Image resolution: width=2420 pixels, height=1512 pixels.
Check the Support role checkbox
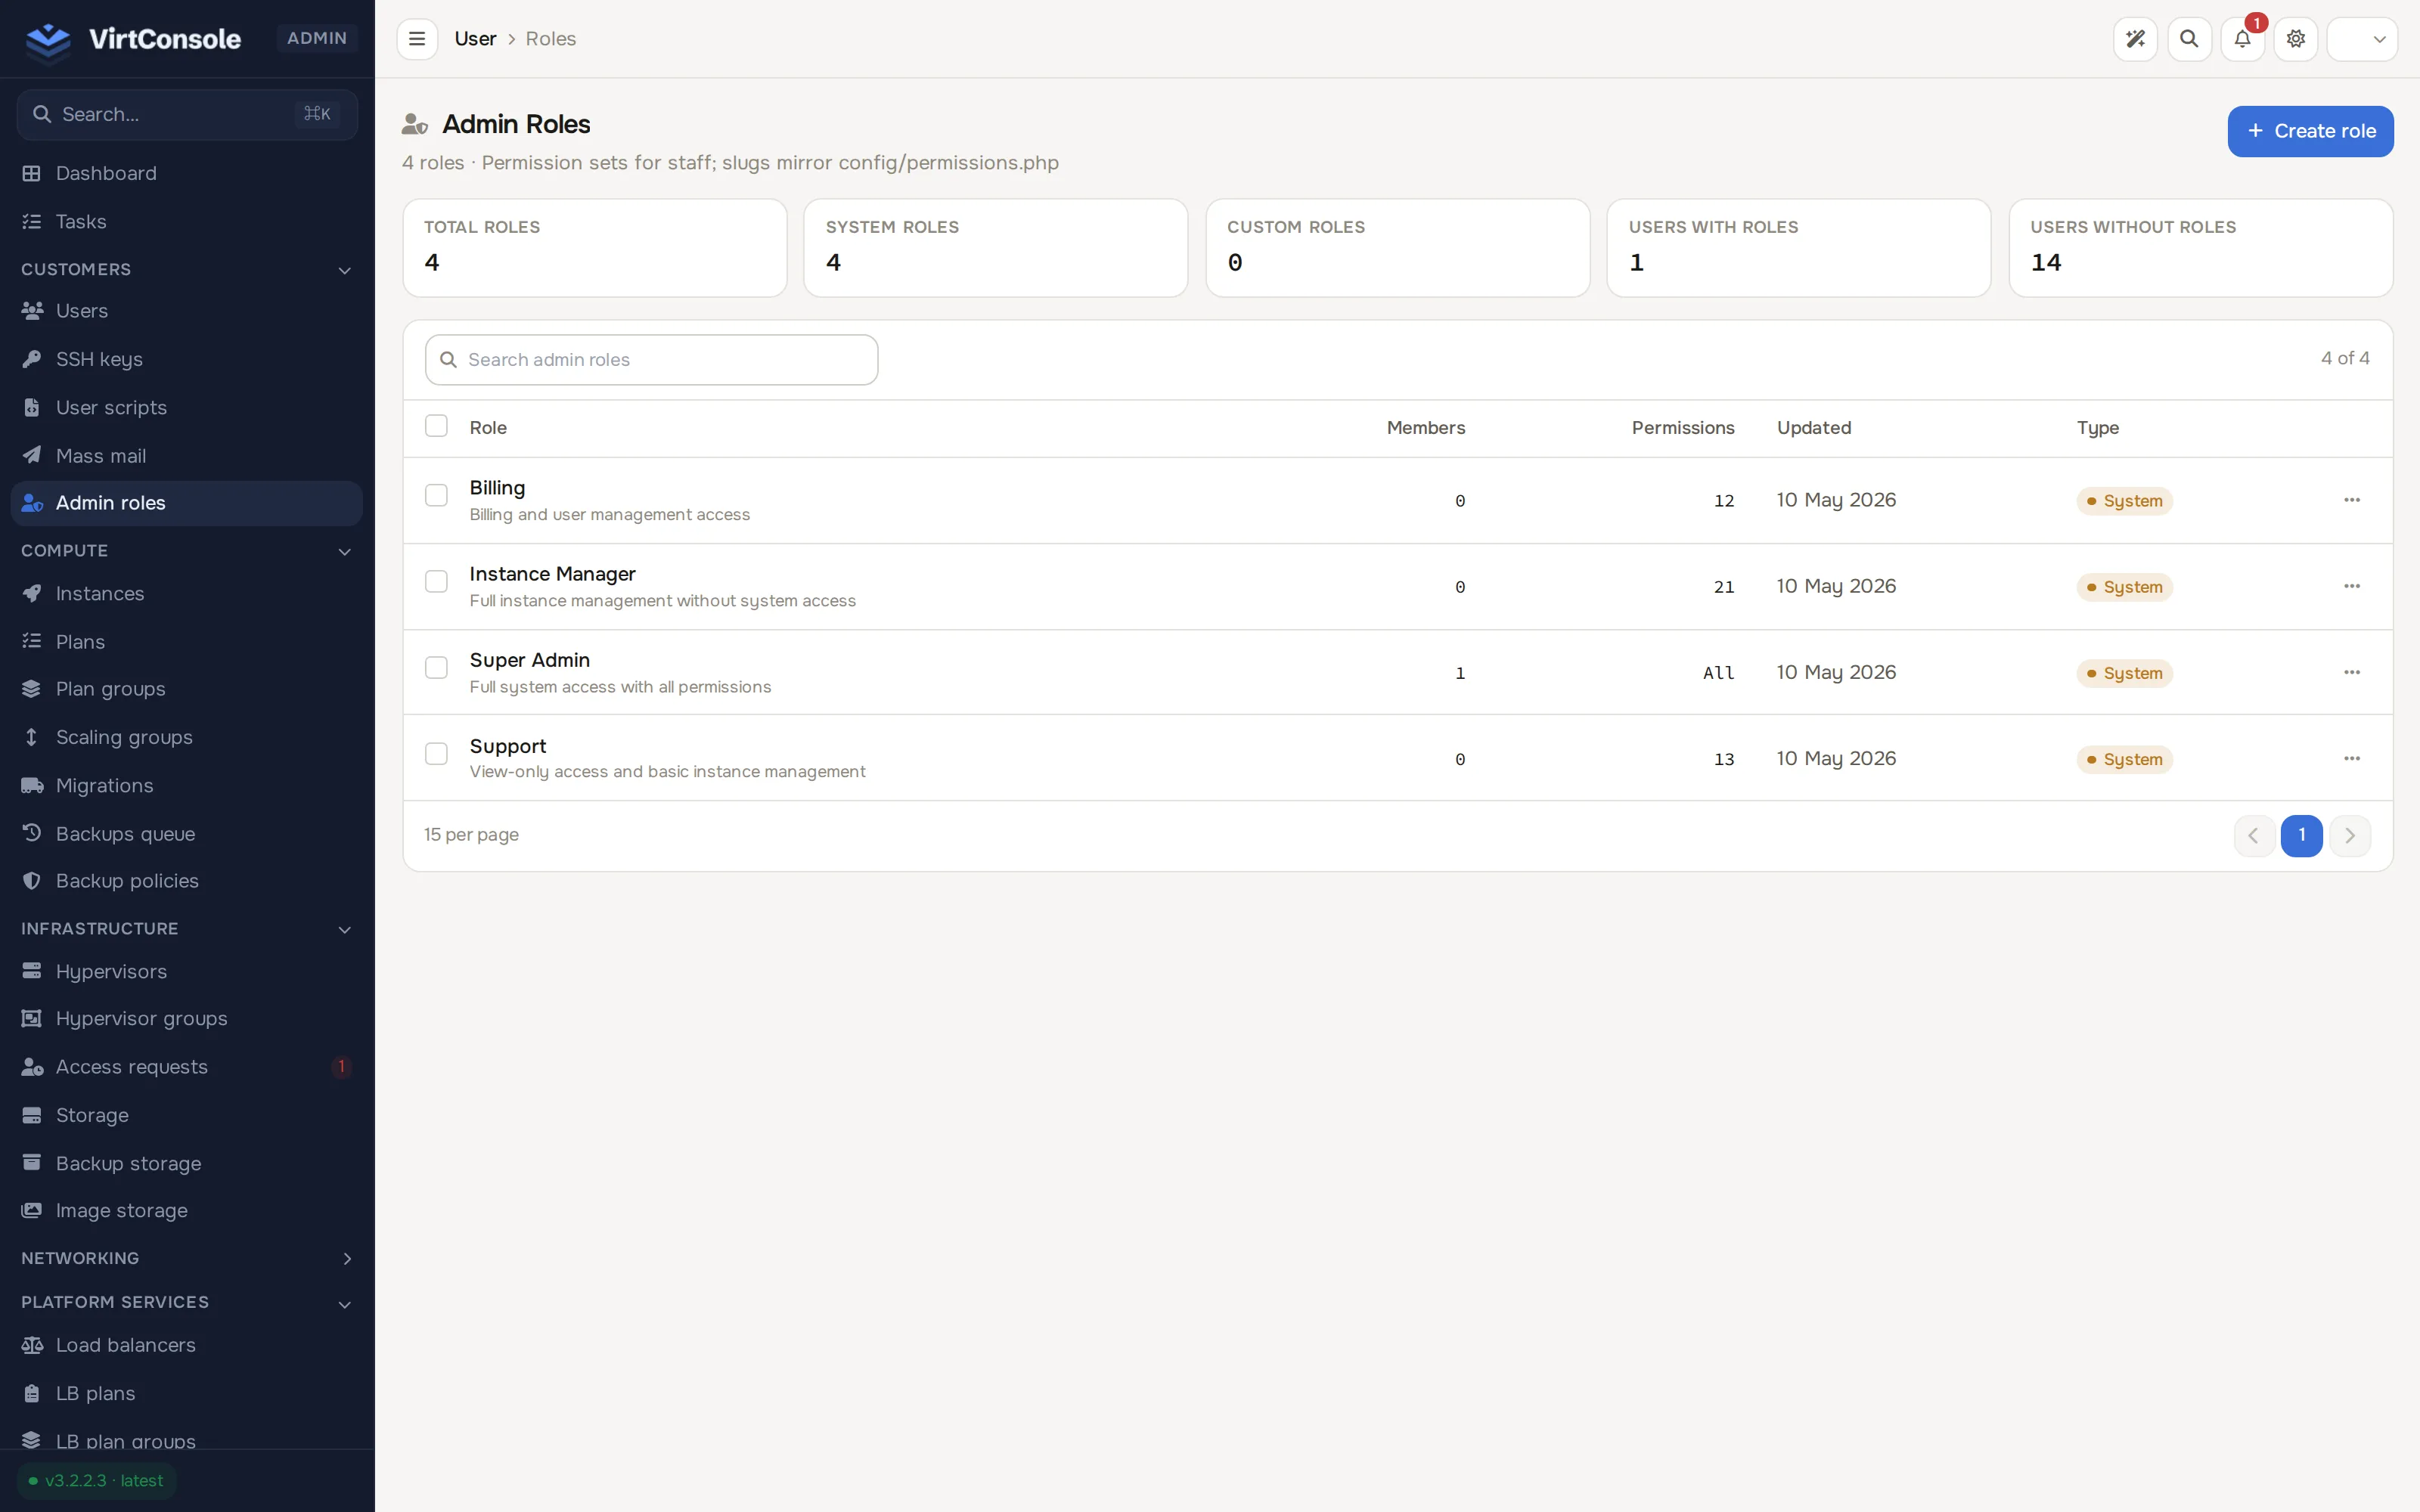pos(436,753)
